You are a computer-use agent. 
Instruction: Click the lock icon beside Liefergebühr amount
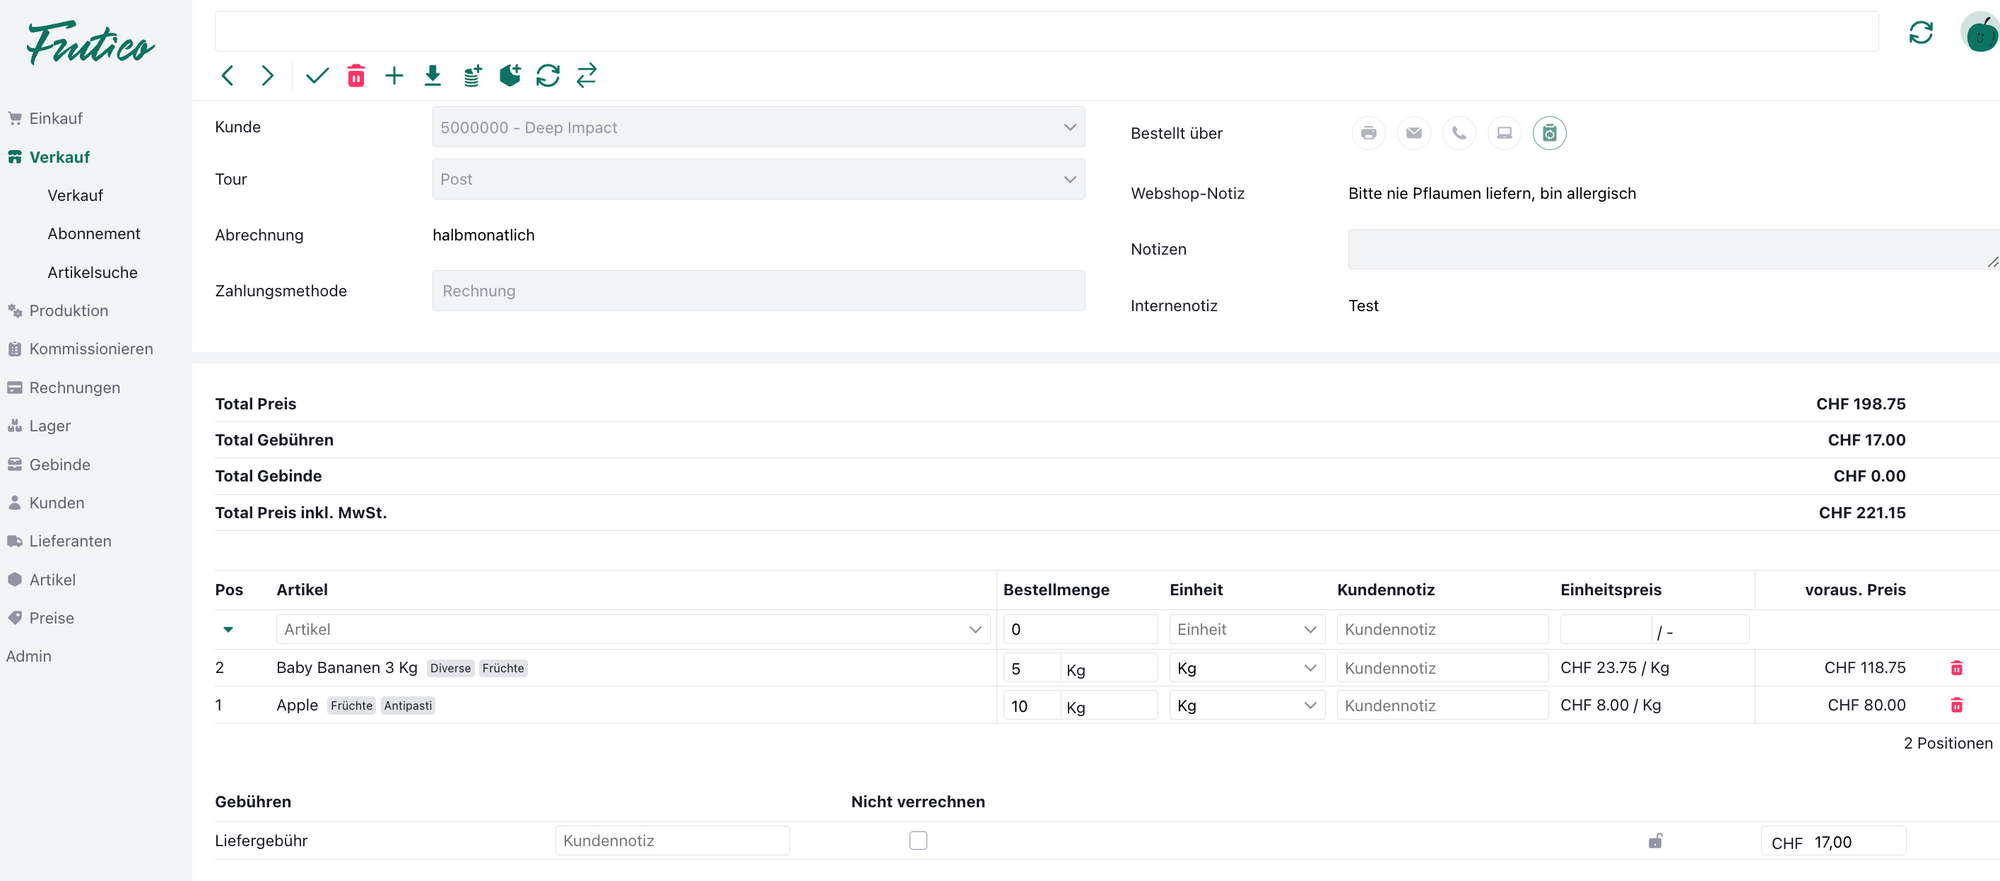pos(1655,841)
